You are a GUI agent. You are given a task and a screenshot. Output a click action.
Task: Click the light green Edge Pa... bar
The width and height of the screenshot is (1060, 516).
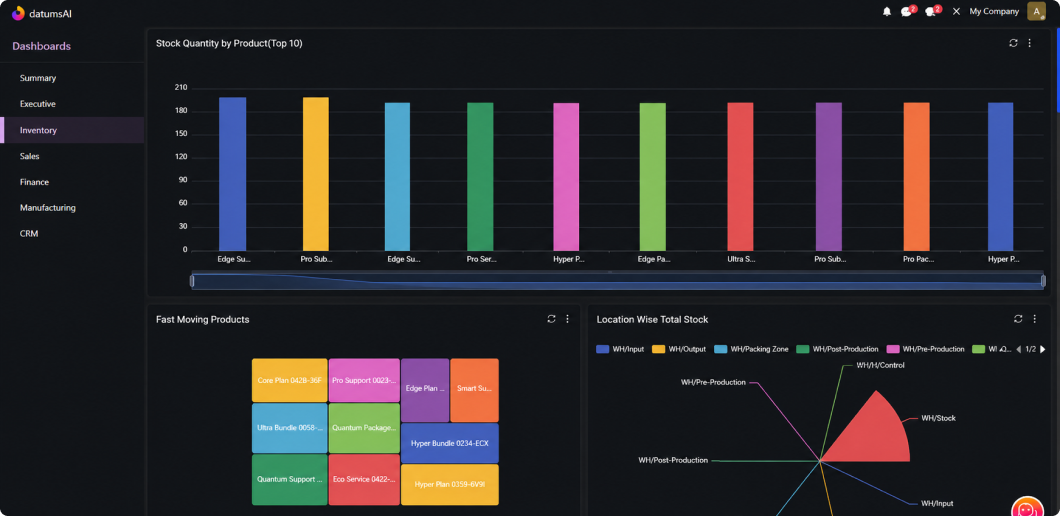pos(652,177)
